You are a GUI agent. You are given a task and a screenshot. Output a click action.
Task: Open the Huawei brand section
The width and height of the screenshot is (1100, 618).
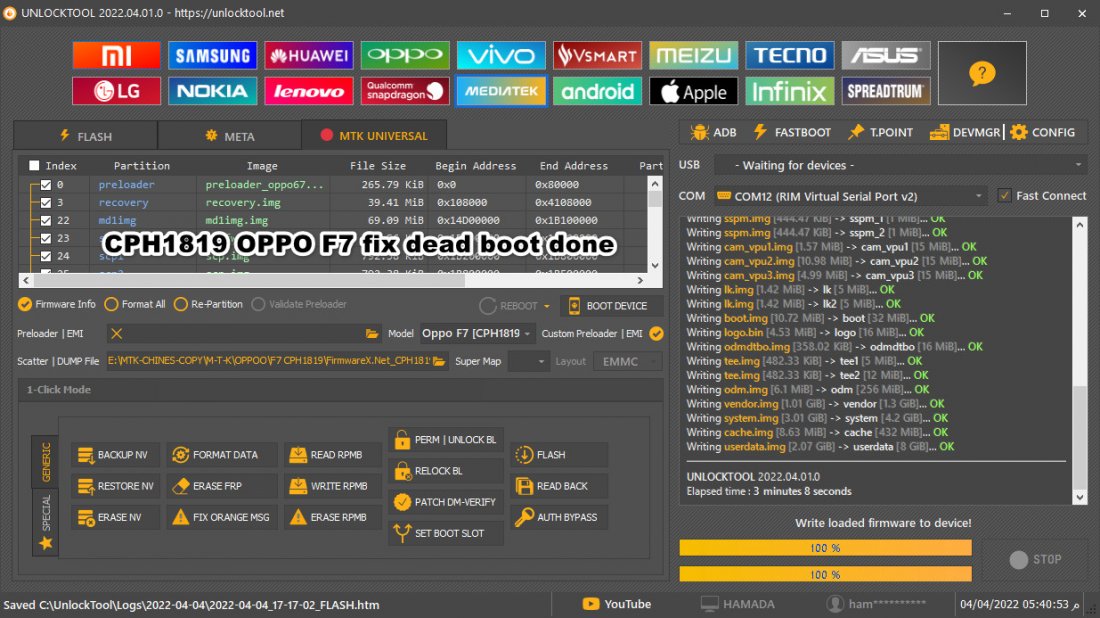(309, 55)
